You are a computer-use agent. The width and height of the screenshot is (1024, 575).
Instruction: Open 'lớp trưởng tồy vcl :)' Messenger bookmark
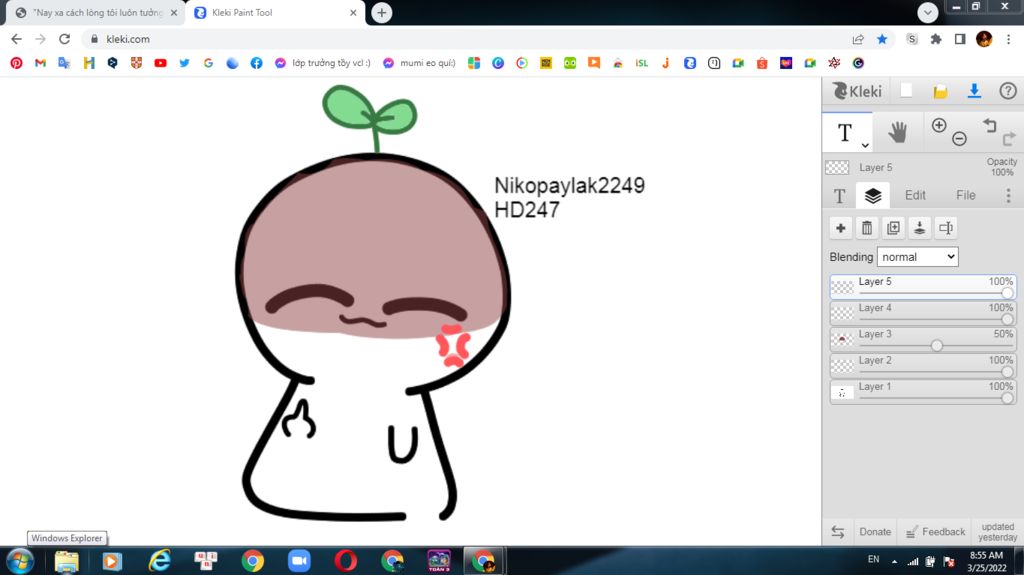pos(322,63)
